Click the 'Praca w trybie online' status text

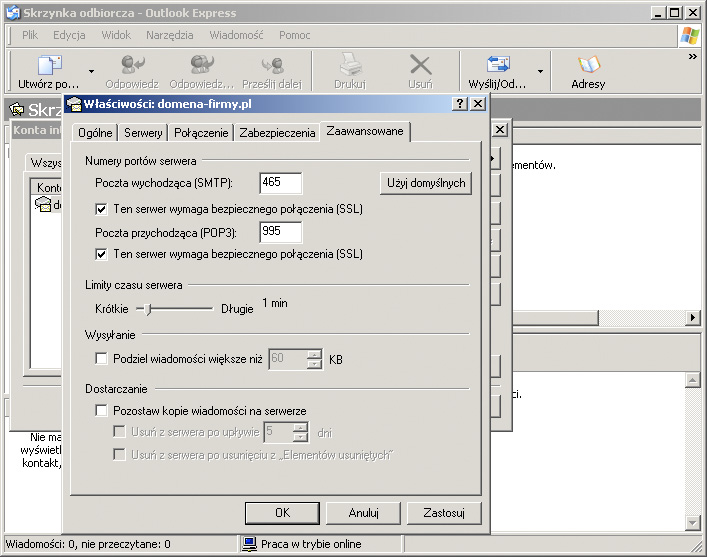point(311,544)
